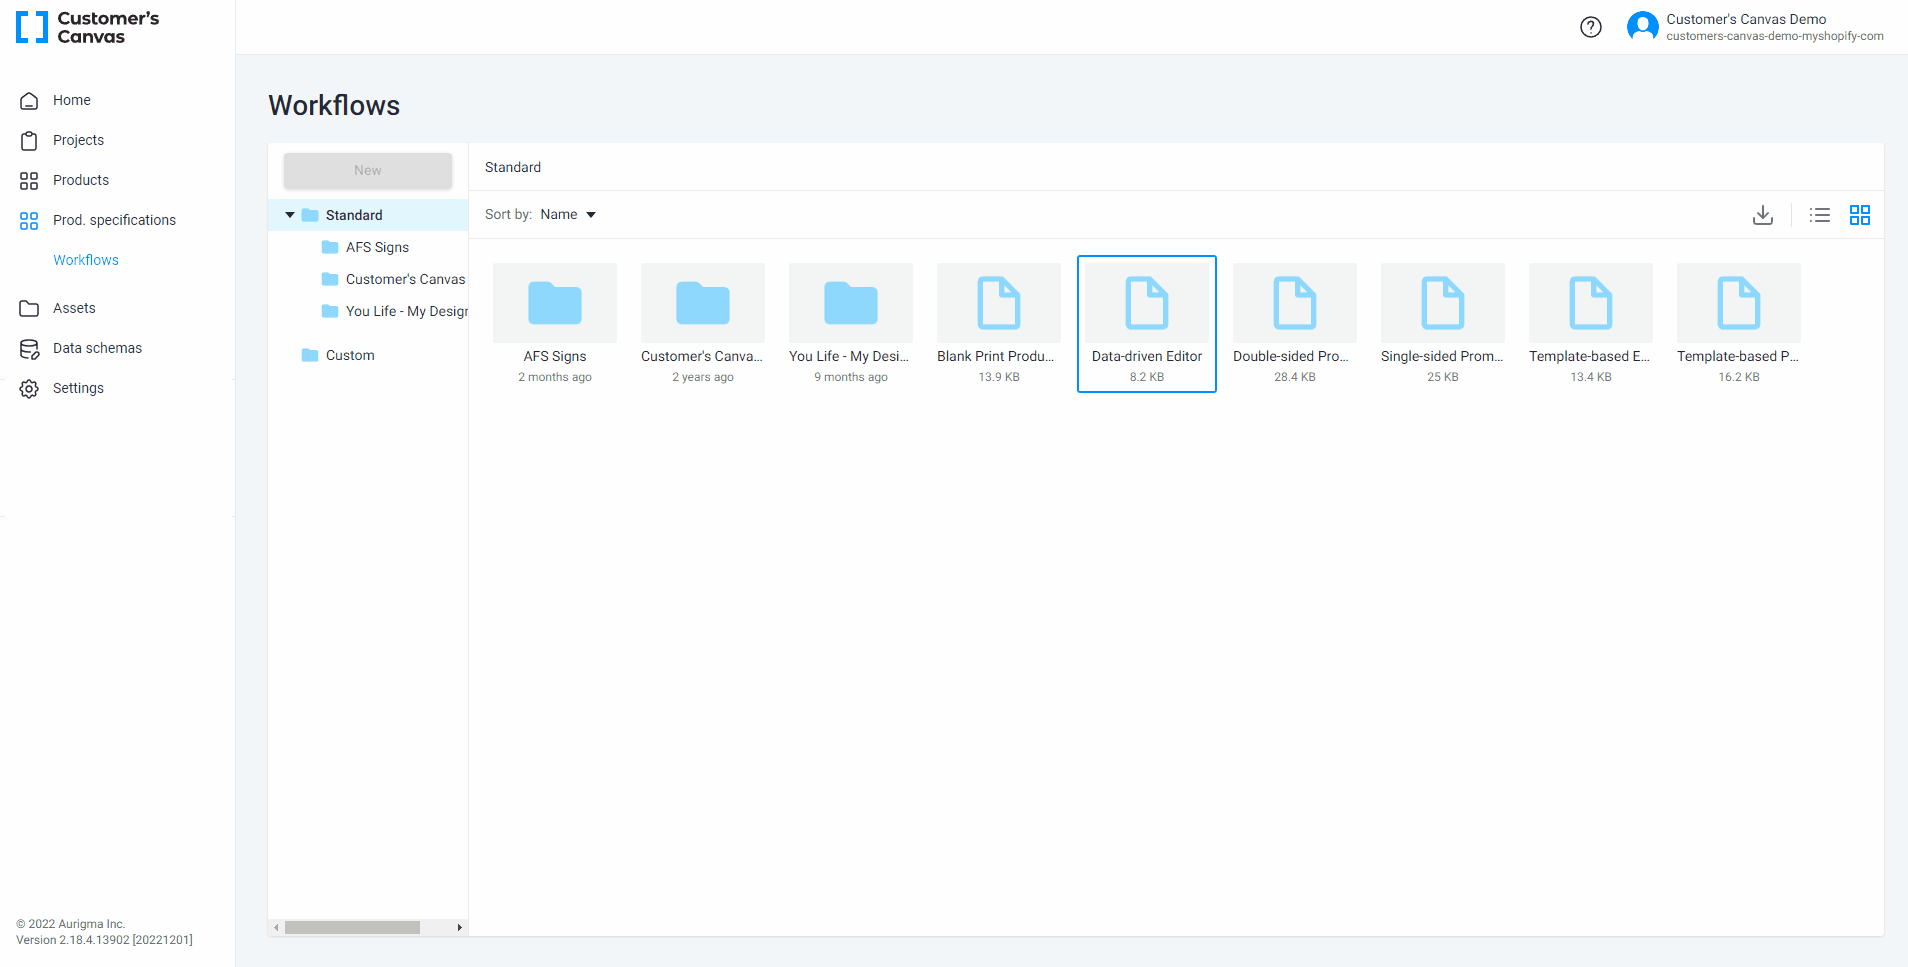
Task: Click the Assets folder icon
Action: (x=29, y=308)
